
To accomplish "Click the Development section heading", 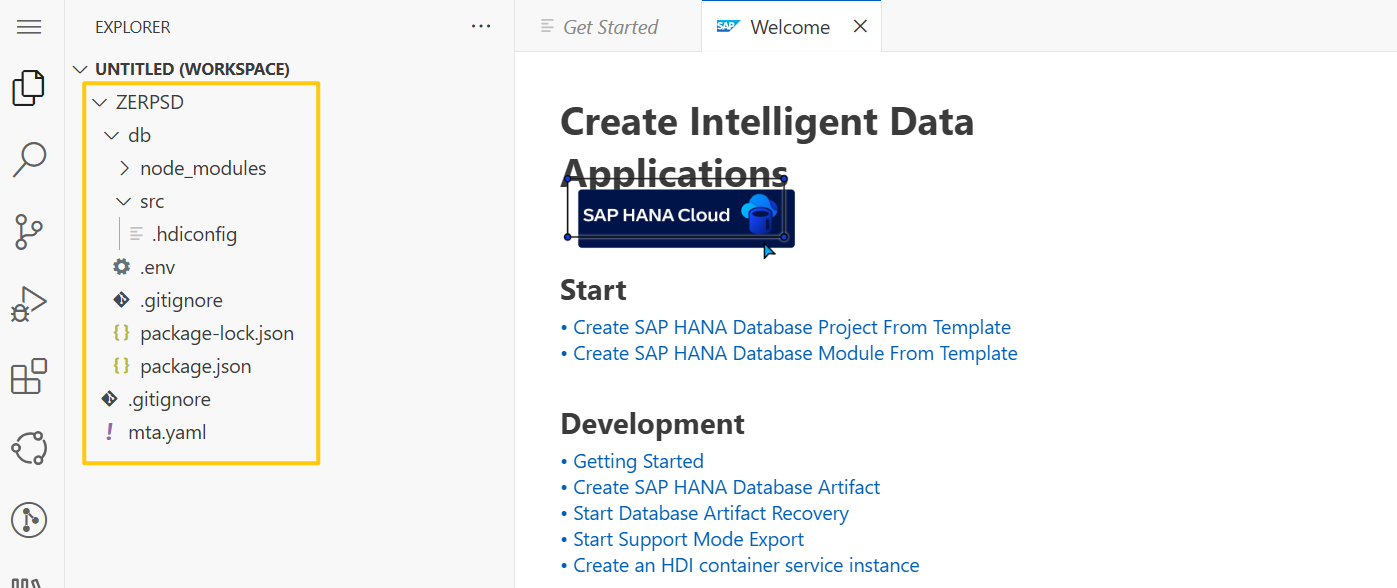I will pos(652,423).
